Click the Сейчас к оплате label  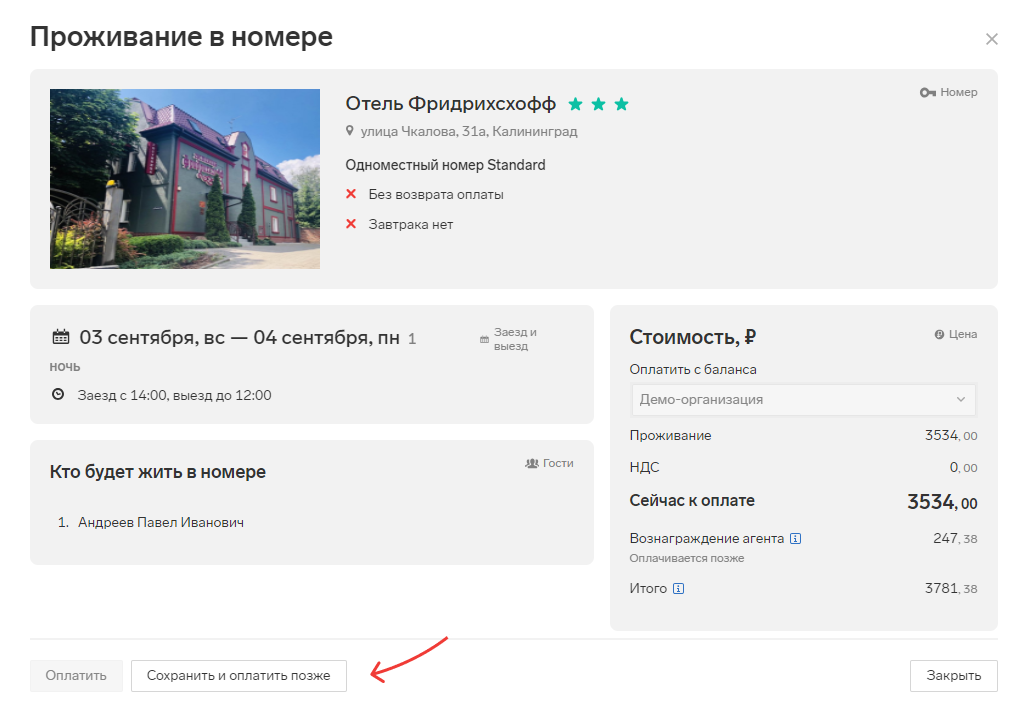[692, 501]
